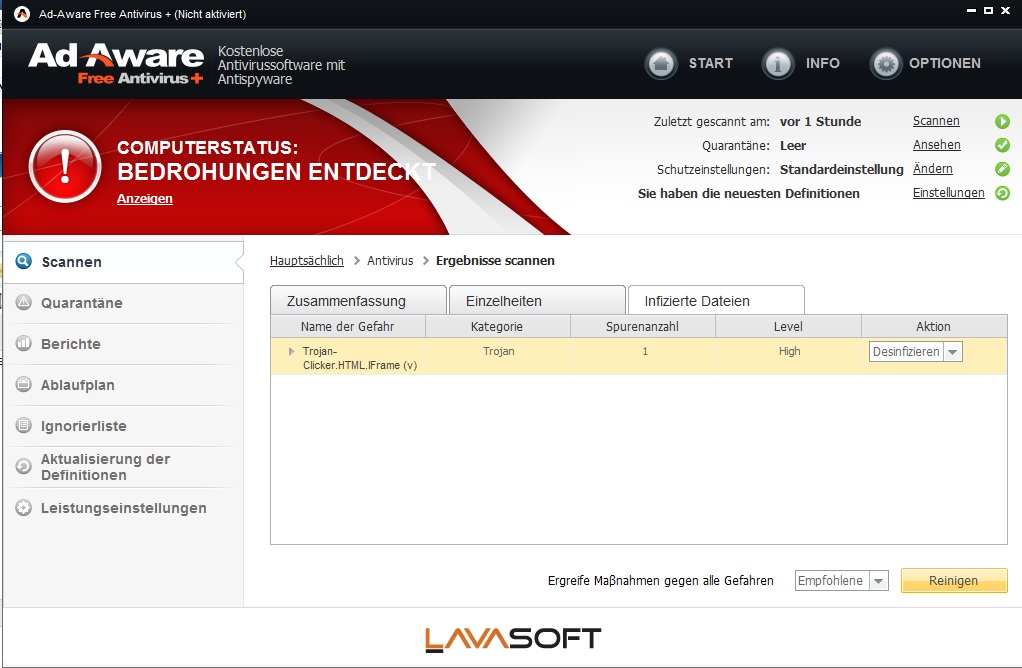
Task: Click the INFO label in header
Action: 823,63
